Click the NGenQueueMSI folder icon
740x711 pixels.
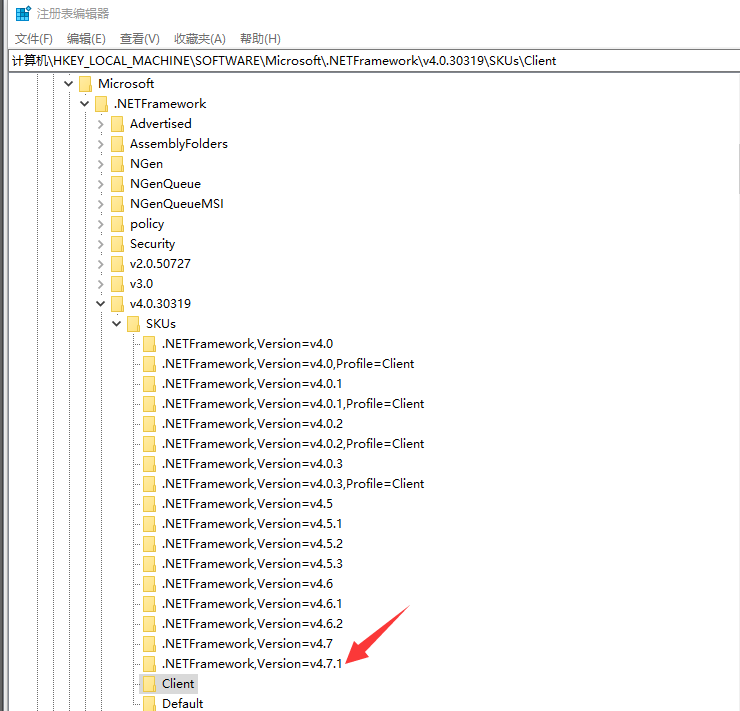[118, 204]
